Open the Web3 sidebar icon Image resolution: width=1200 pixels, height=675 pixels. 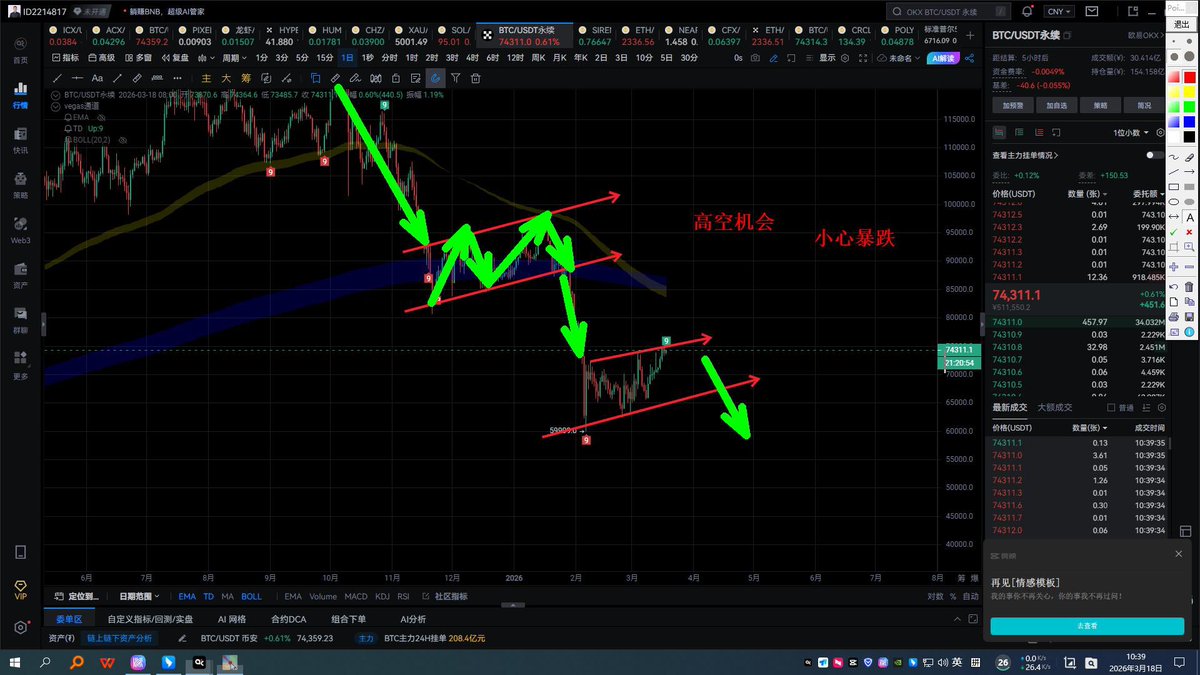click(20, 230)
